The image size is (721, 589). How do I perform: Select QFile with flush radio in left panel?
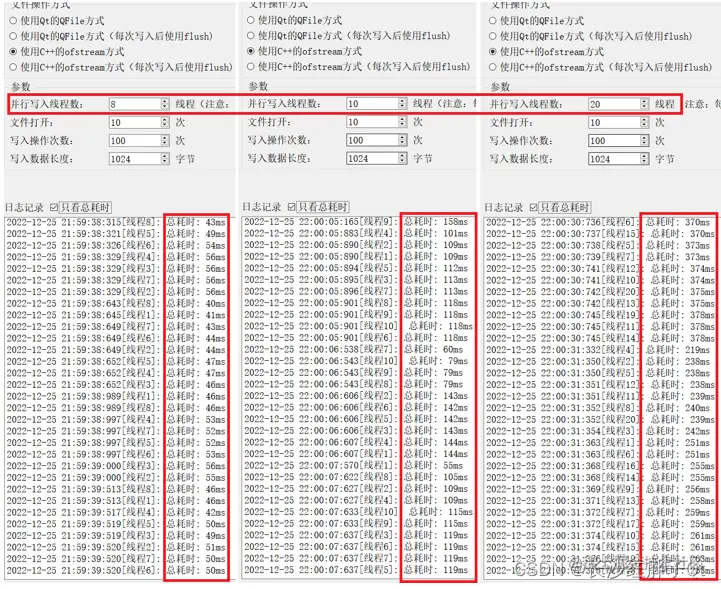click(13, 36)
